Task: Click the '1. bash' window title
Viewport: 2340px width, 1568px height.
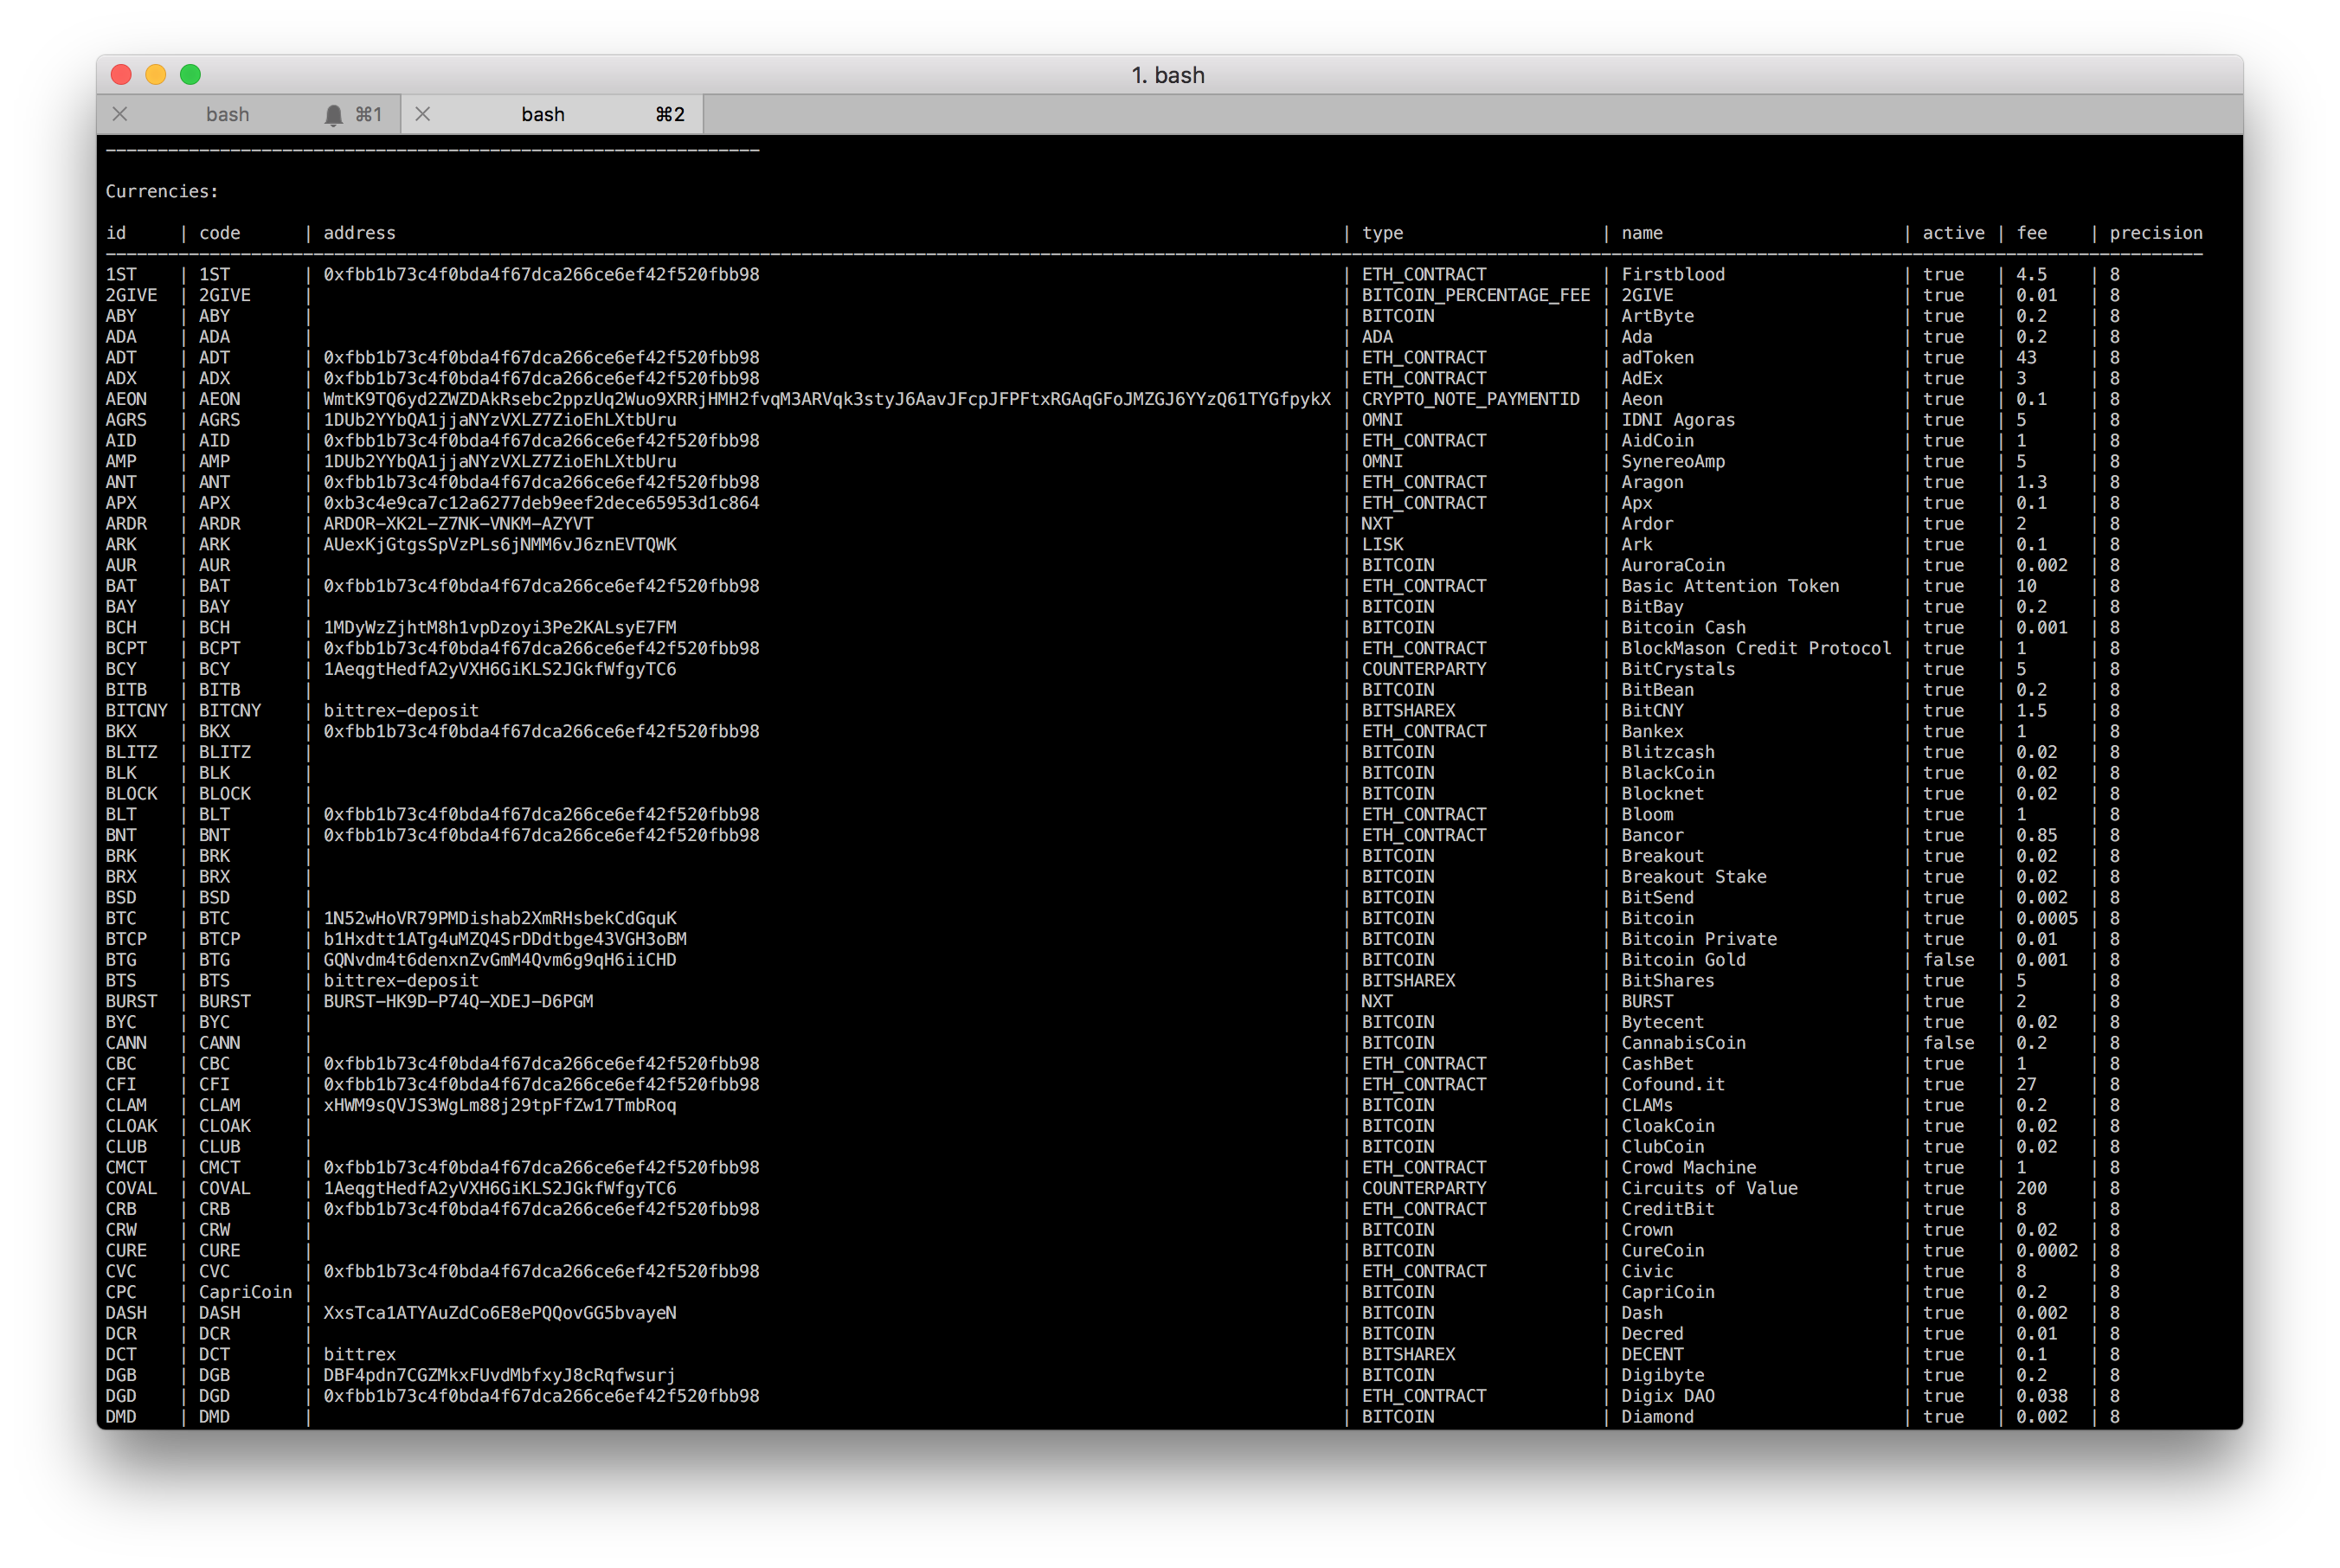Action: click(1168, 74)
